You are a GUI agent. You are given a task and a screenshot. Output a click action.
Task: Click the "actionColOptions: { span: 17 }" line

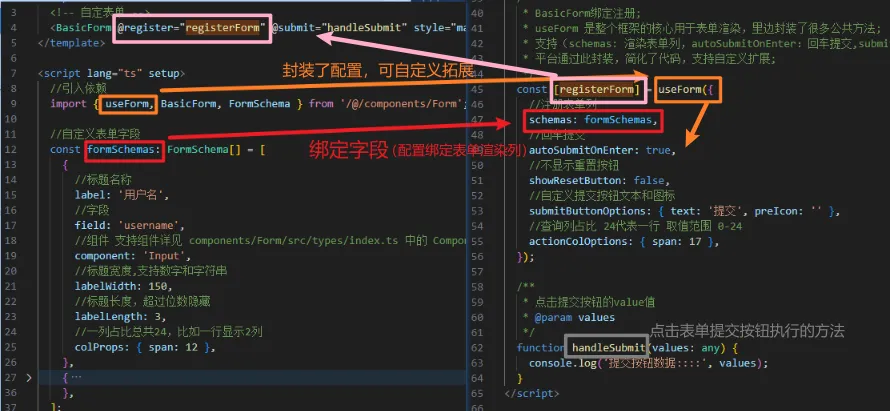624,242
